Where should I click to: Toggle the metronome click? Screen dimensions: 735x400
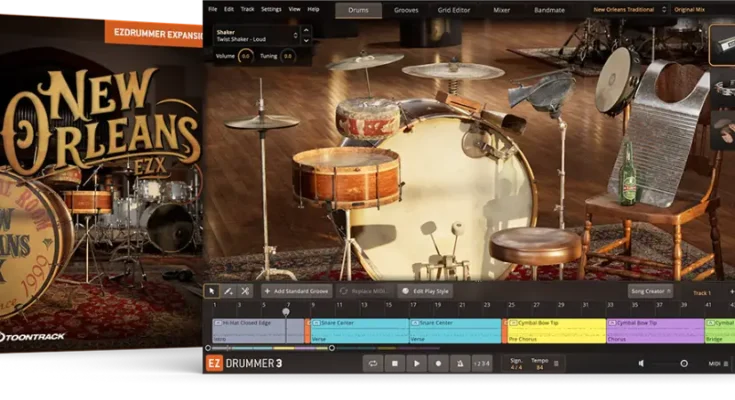(460, 364)
